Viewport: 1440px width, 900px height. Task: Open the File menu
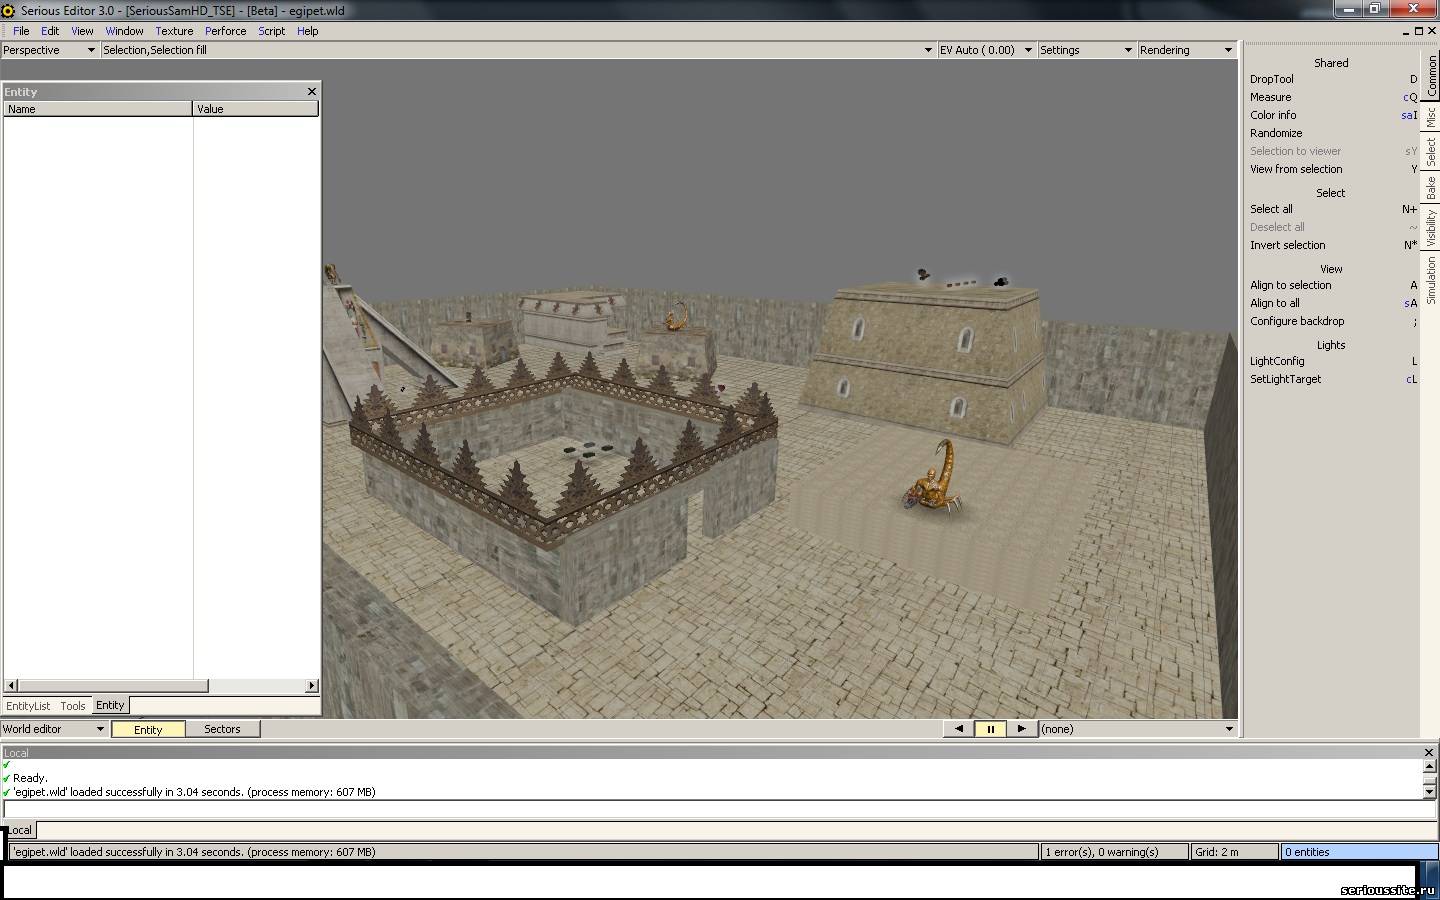[20, 31]
